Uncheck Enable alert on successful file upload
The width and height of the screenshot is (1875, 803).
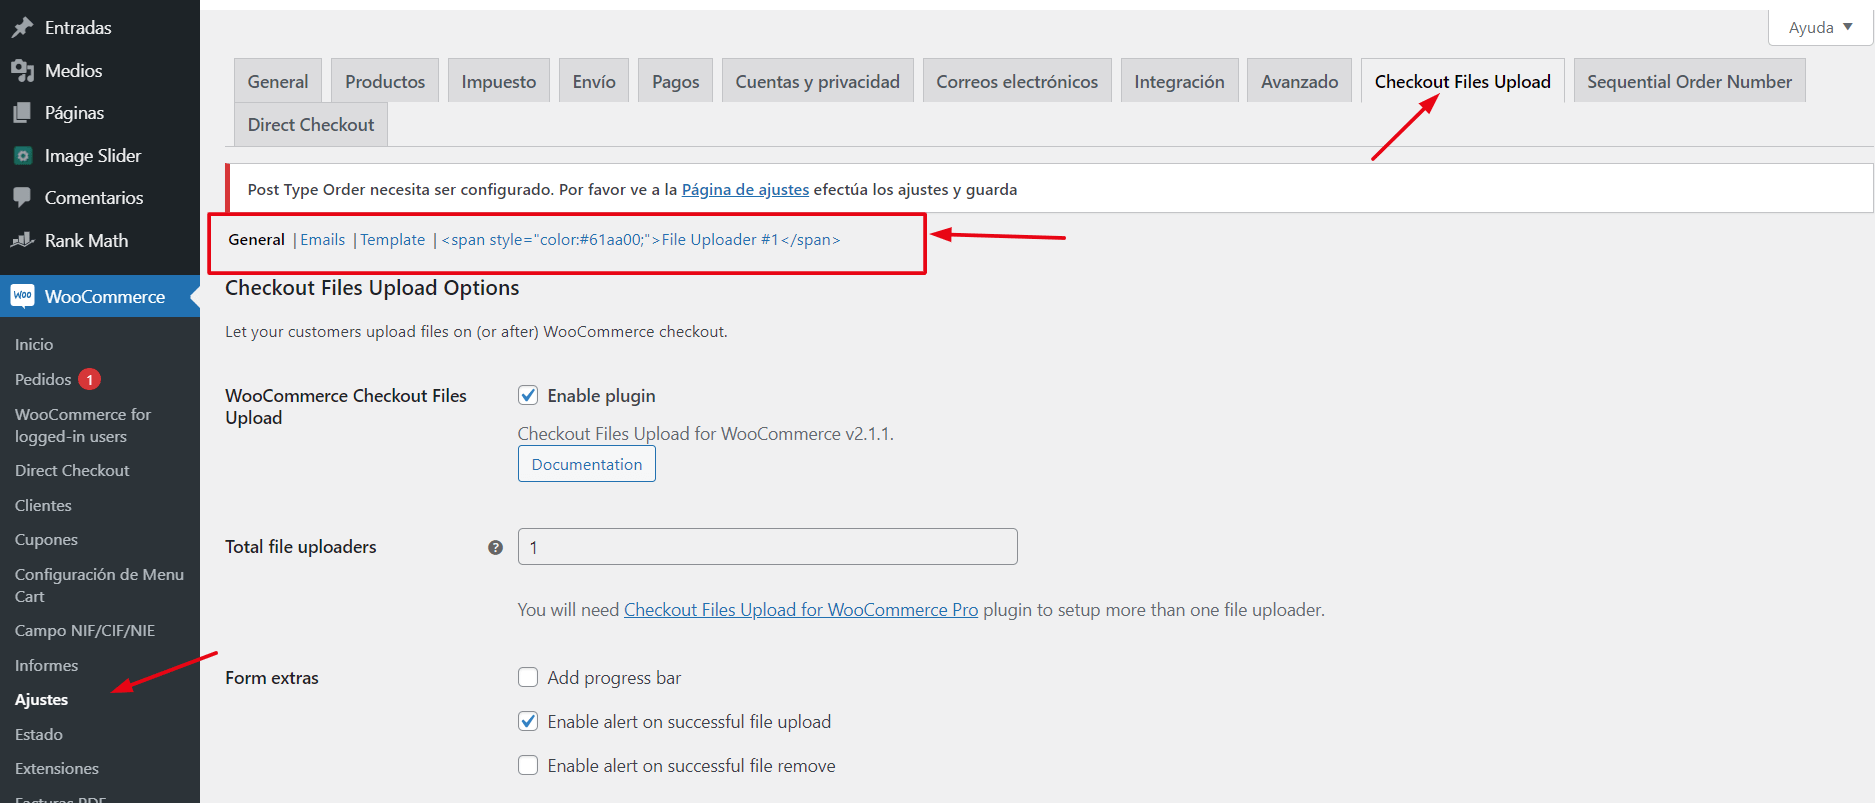[528, 721]
